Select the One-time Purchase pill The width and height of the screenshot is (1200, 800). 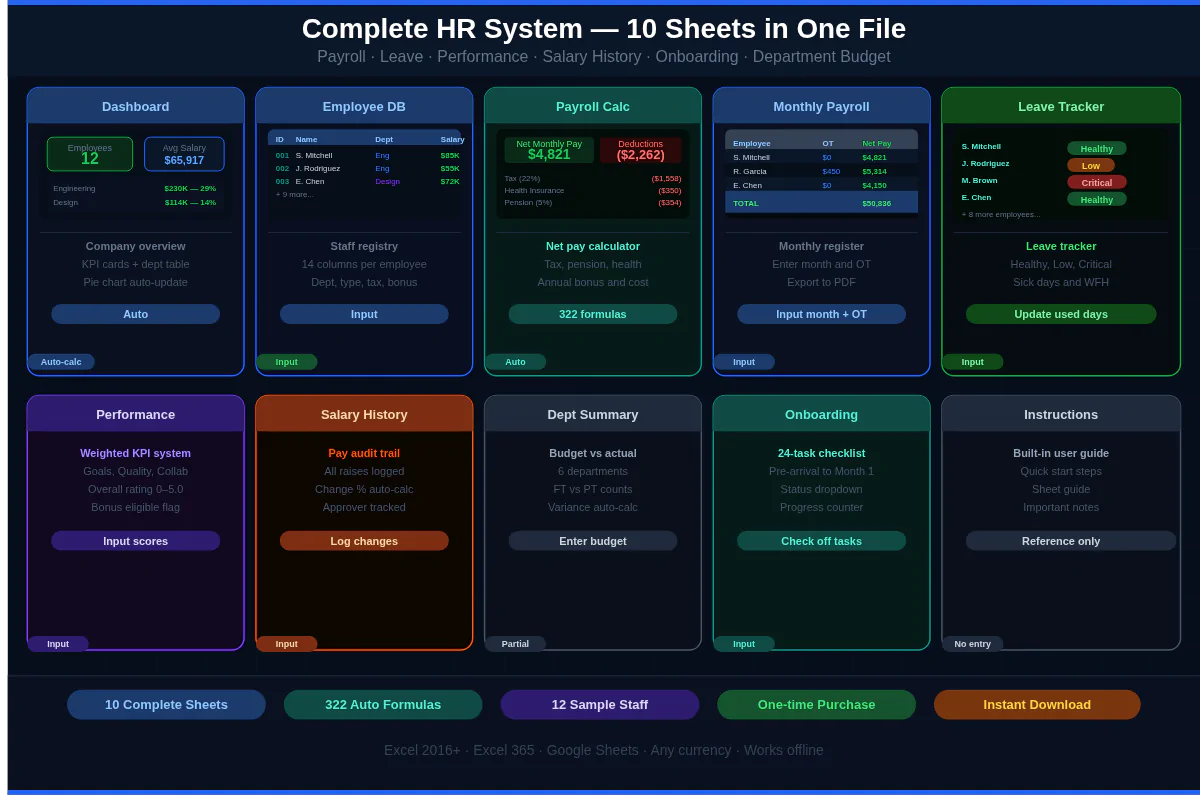click(x=816, y=705)
